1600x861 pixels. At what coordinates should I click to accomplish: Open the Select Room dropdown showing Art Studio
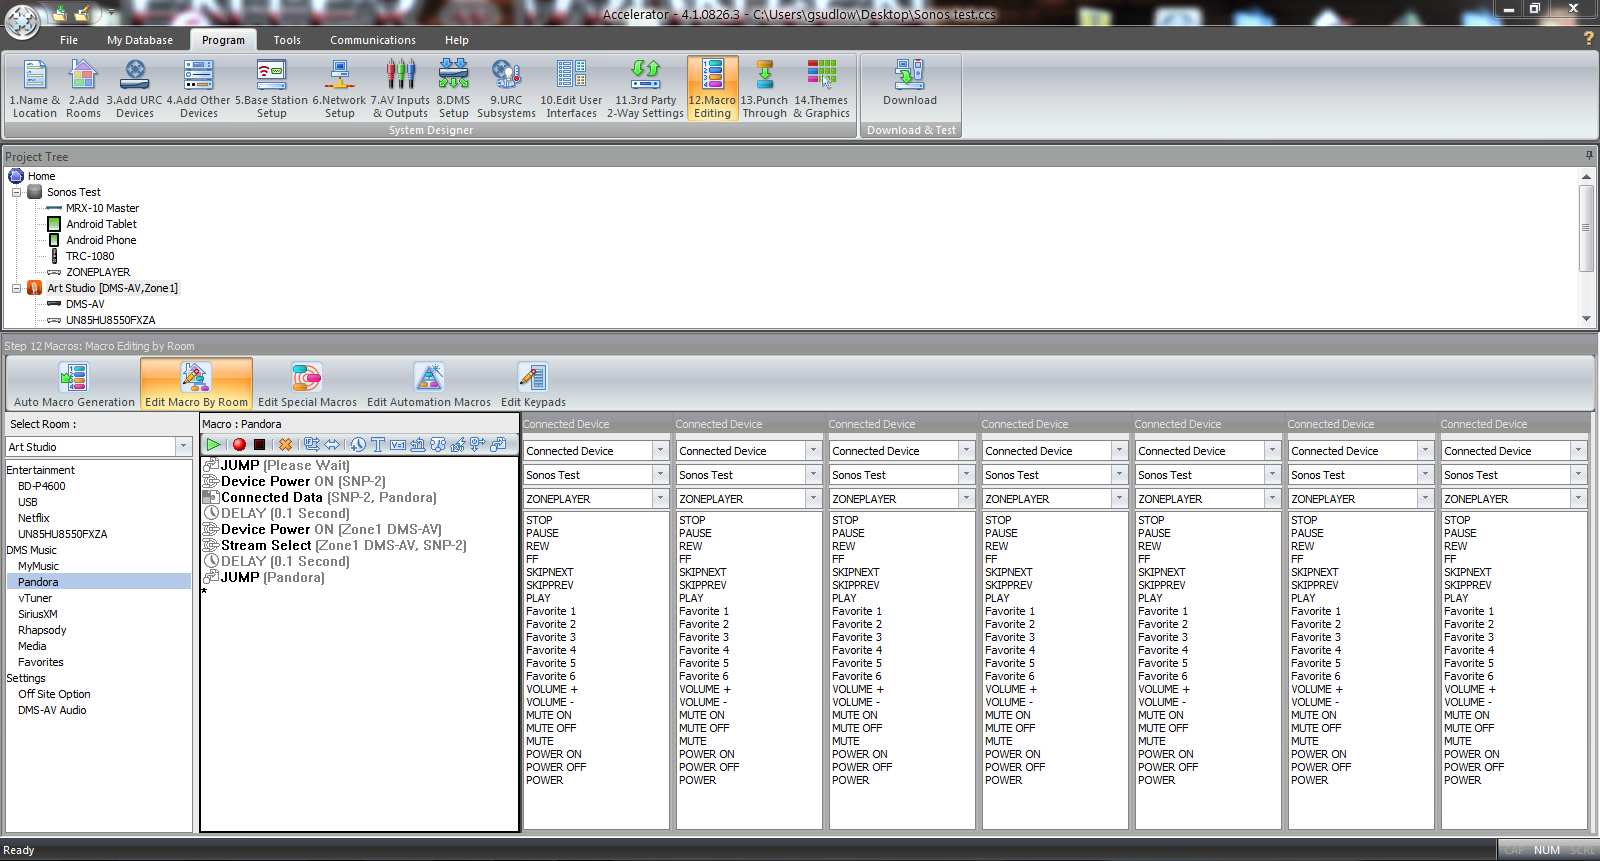tap(183, 447)
